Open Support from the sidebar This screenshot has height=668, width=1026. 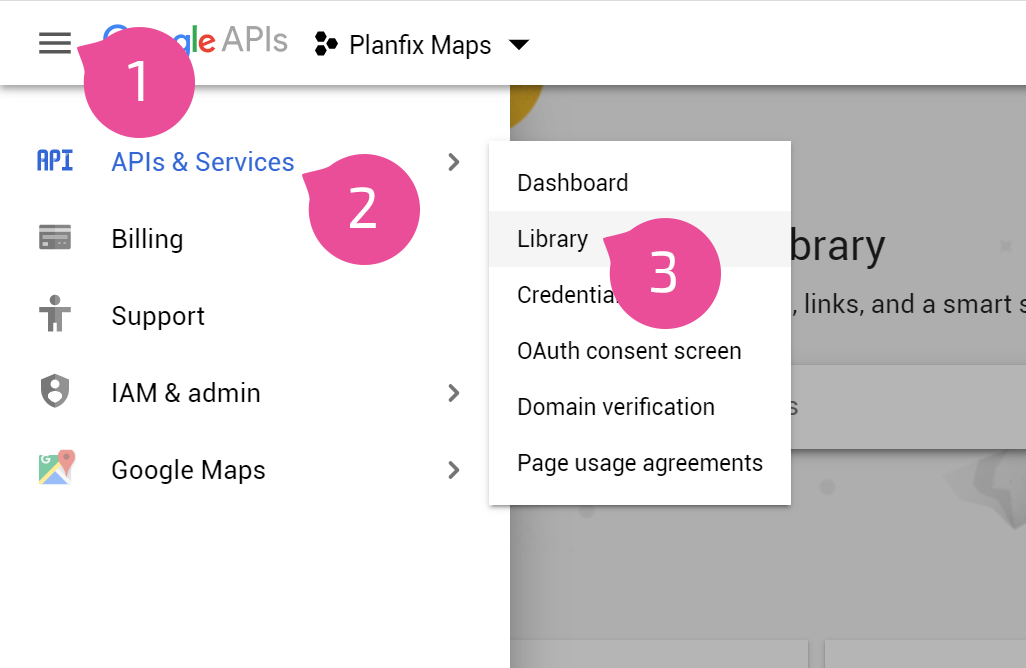click(158, 316)
